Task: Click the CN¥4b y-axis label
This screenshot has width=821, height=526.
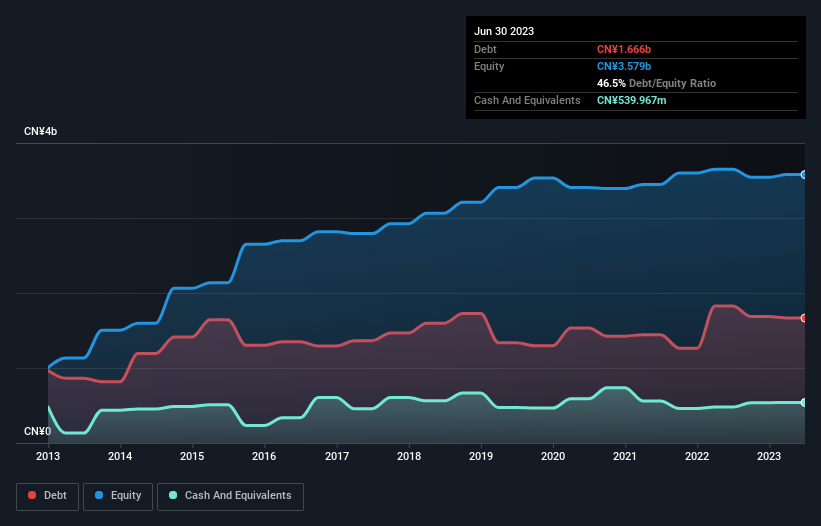Action: coord(40,131)
